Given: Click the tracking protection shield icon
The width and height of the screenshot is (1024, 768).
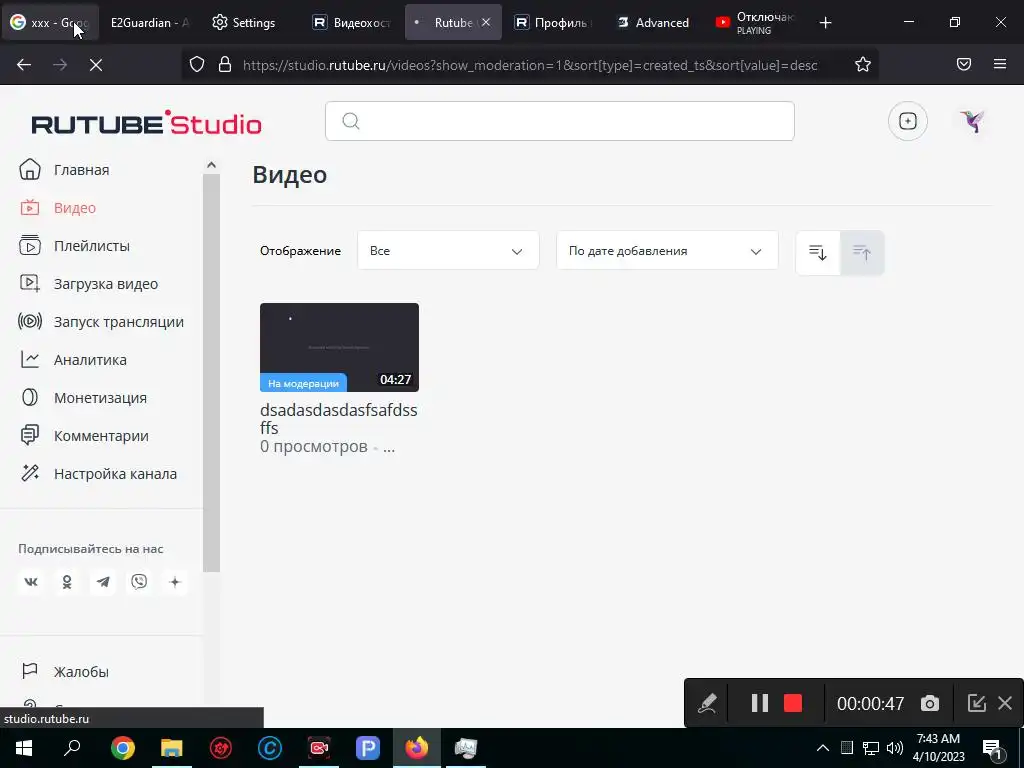Looking at the screenshot, I should 197,65.
